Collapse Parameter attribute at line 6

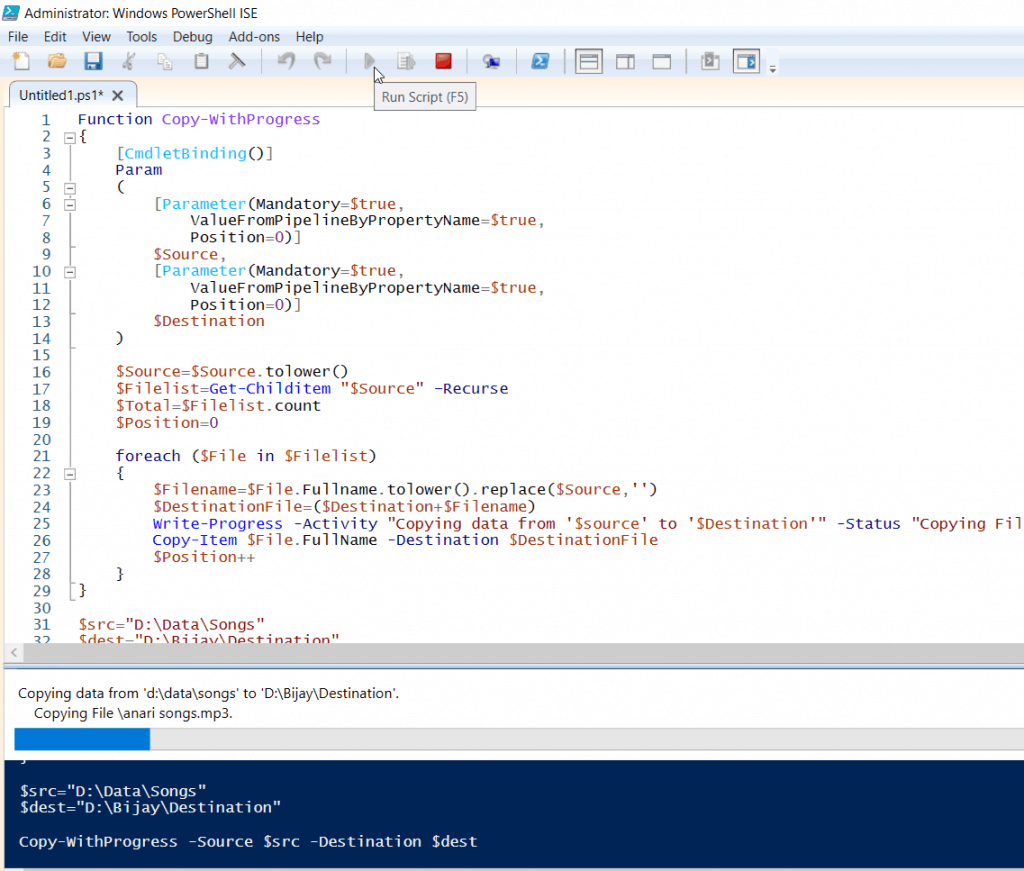coord(70,205)
